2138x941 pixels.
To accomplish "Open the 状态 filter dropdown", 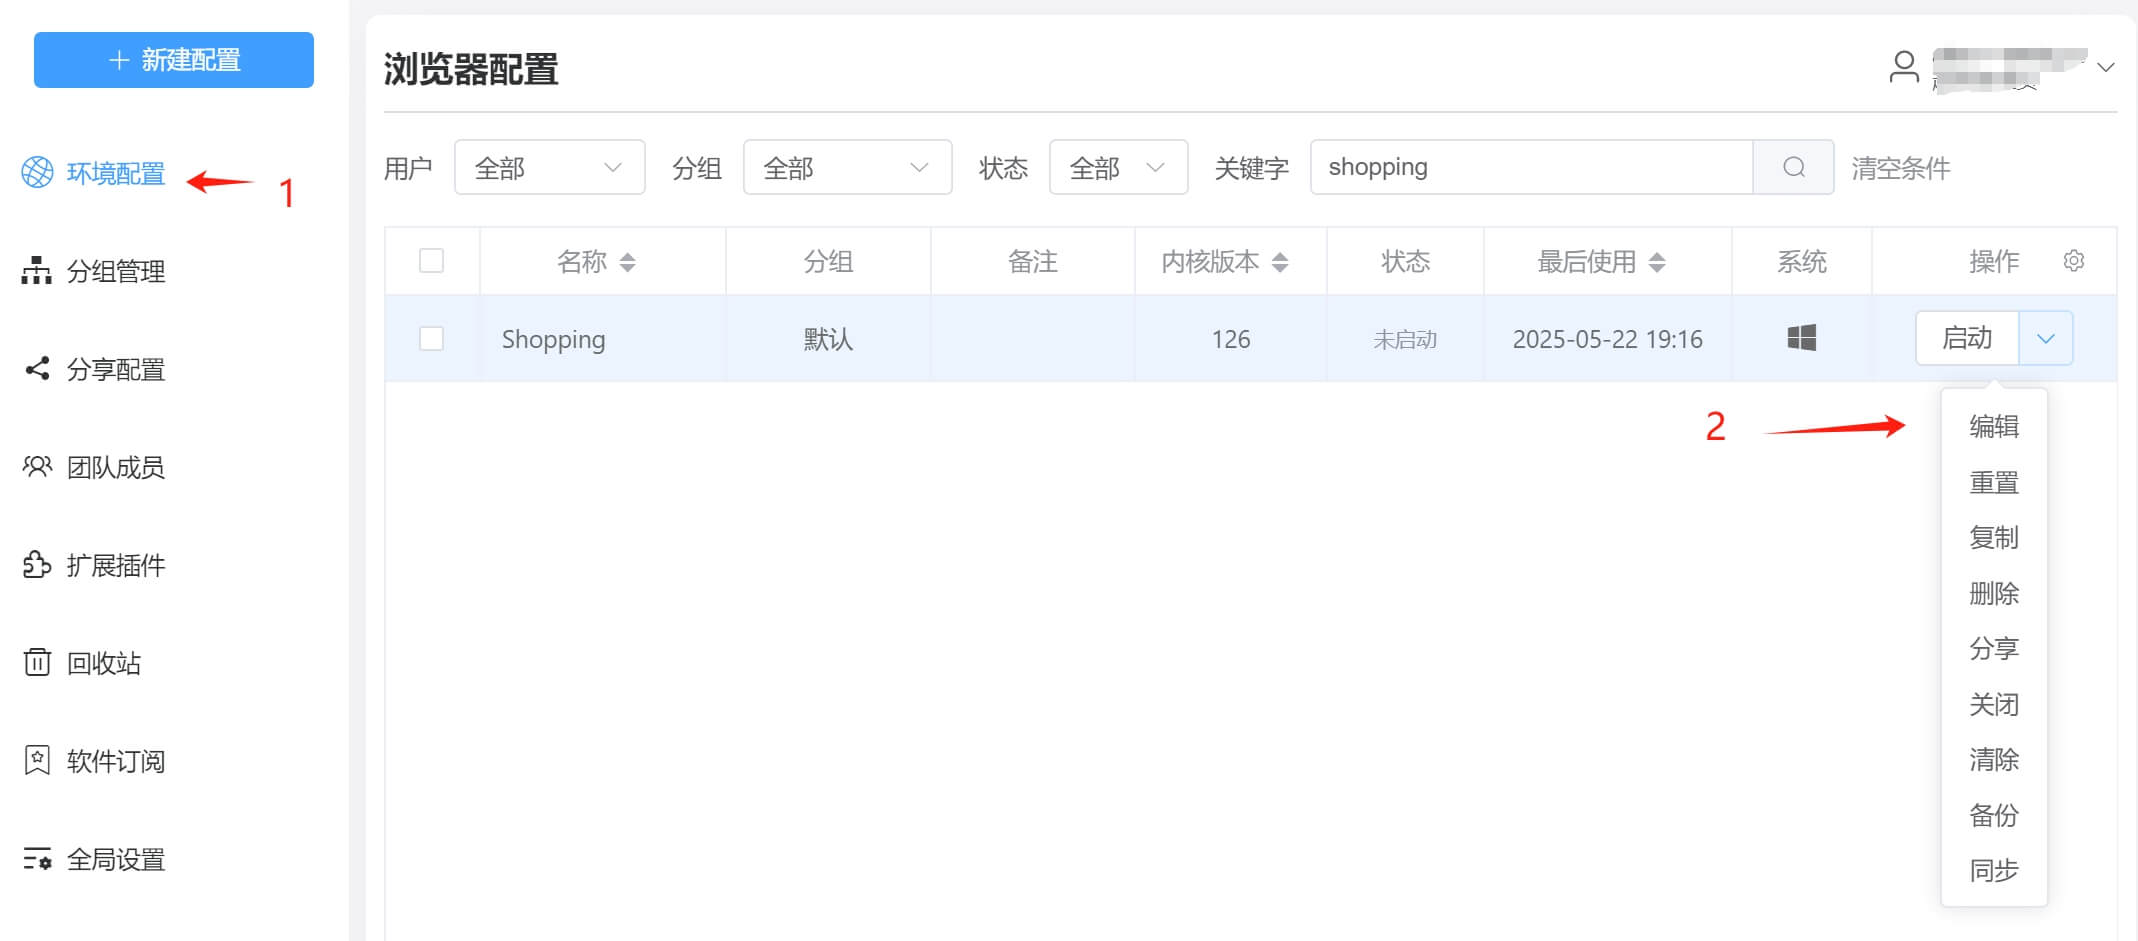I will coord(1117,167).
